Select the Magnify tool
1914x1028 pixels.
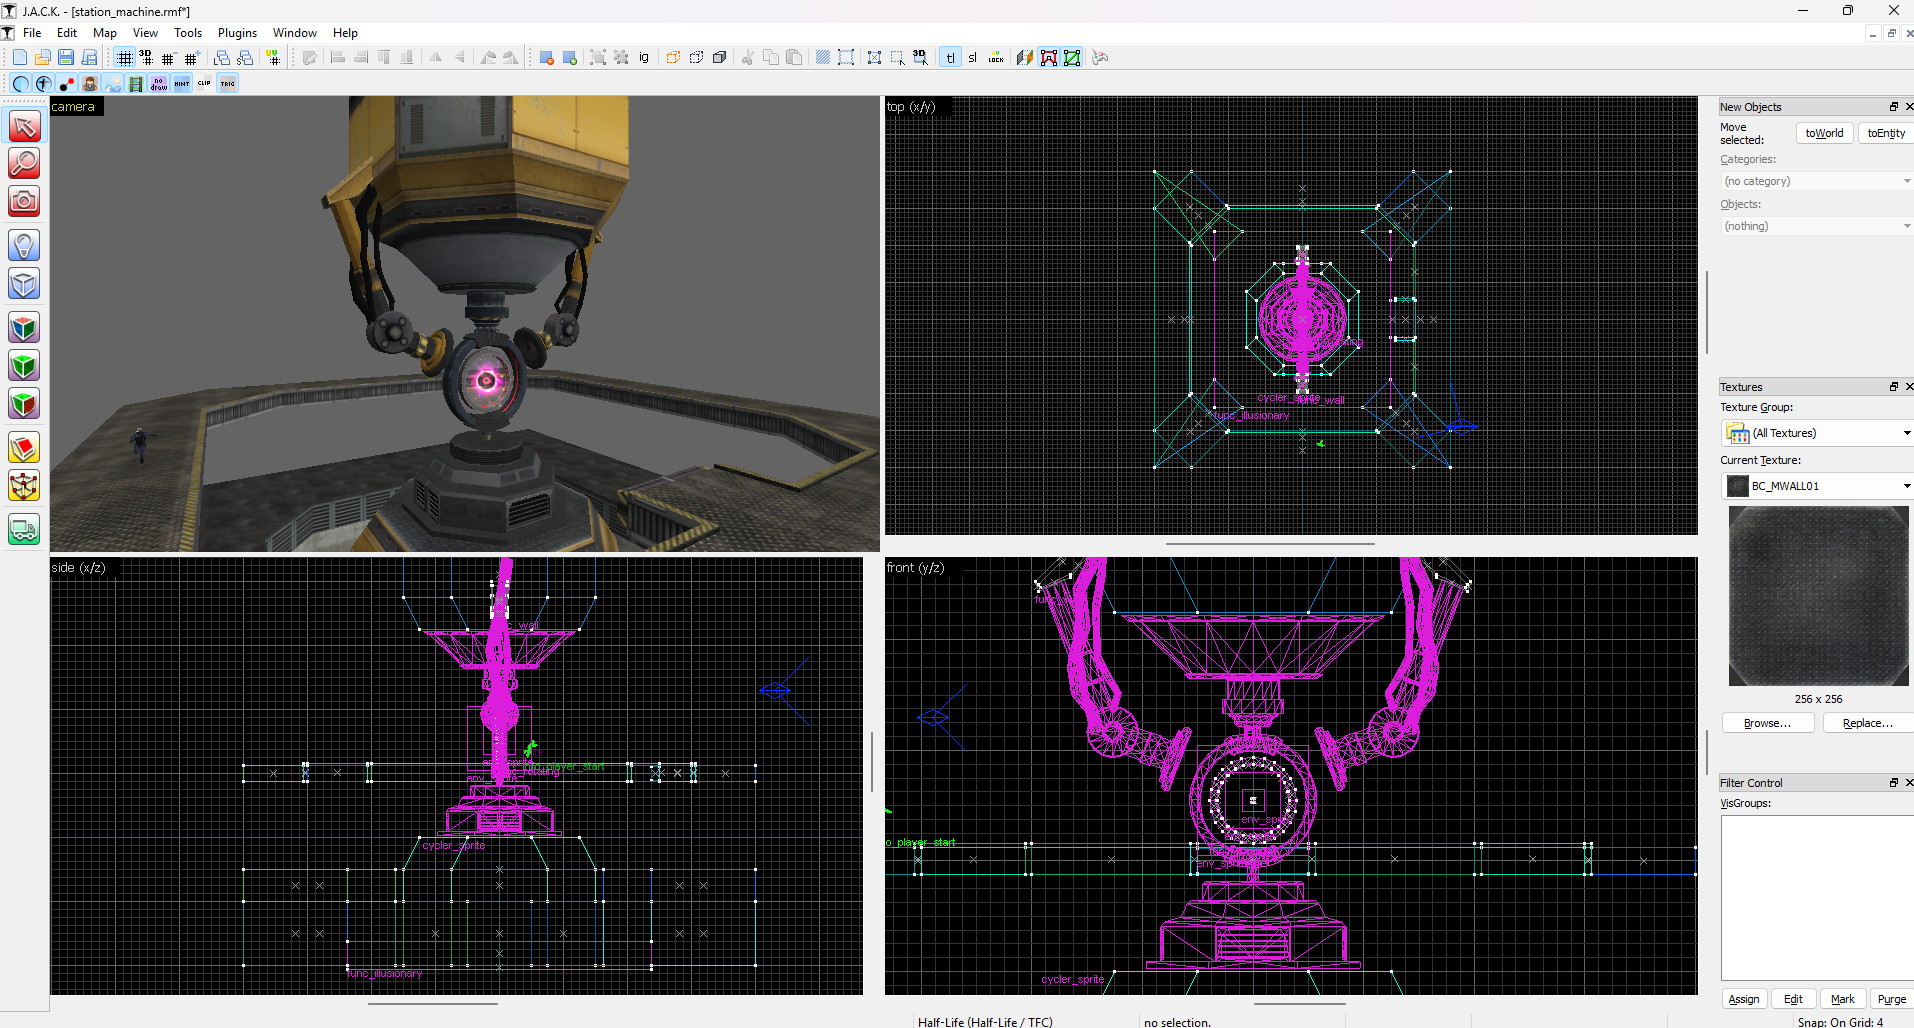click(x=24, y=162)
